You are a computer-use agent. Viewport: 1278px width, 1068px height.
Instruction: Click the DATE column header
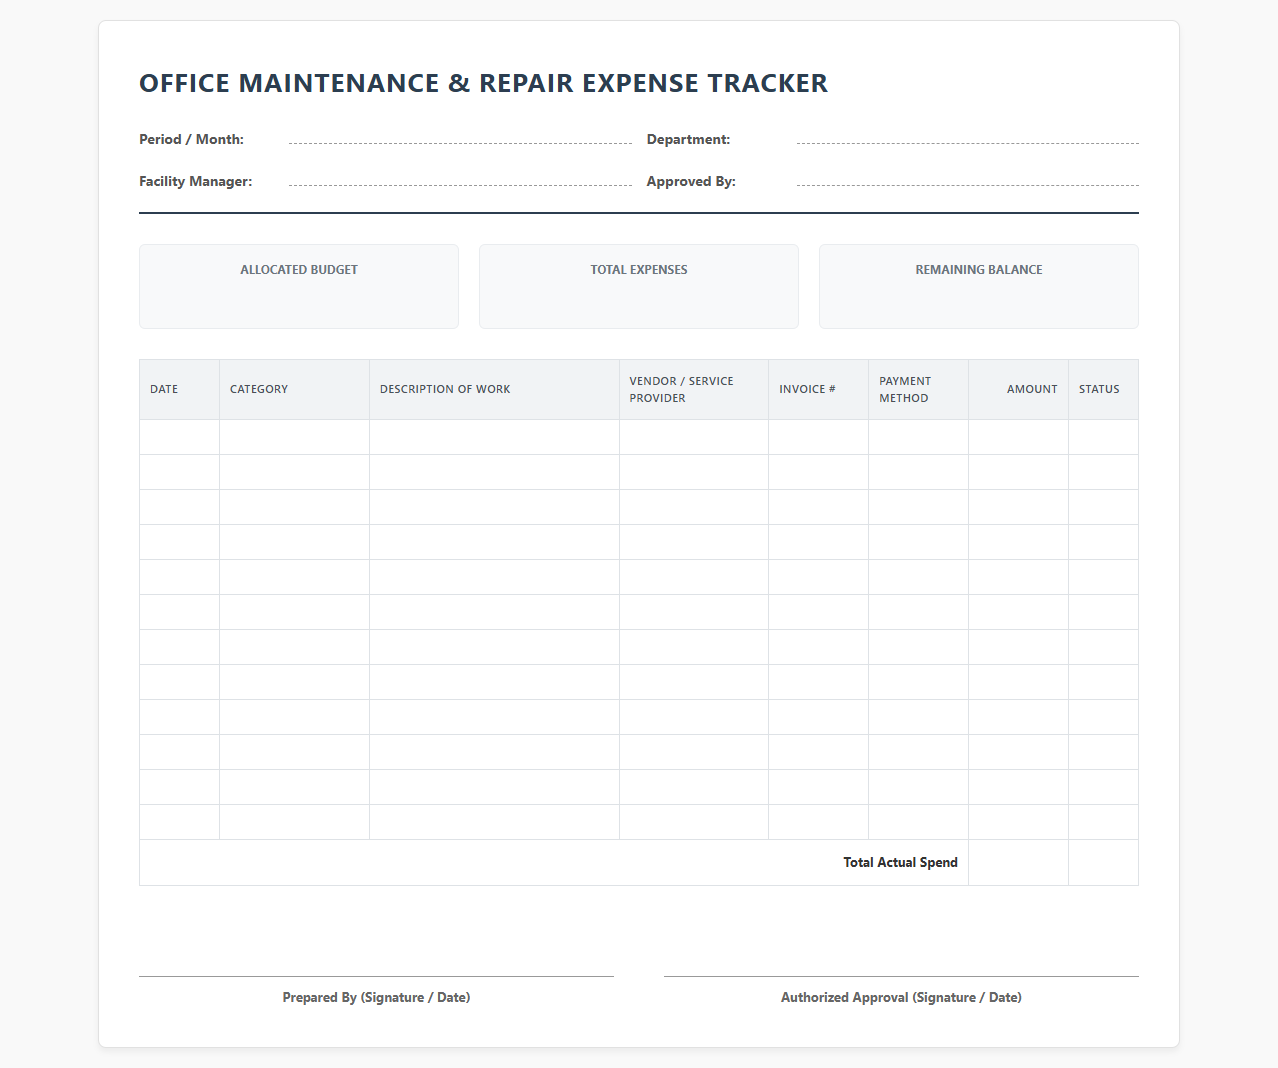point(179,389)
